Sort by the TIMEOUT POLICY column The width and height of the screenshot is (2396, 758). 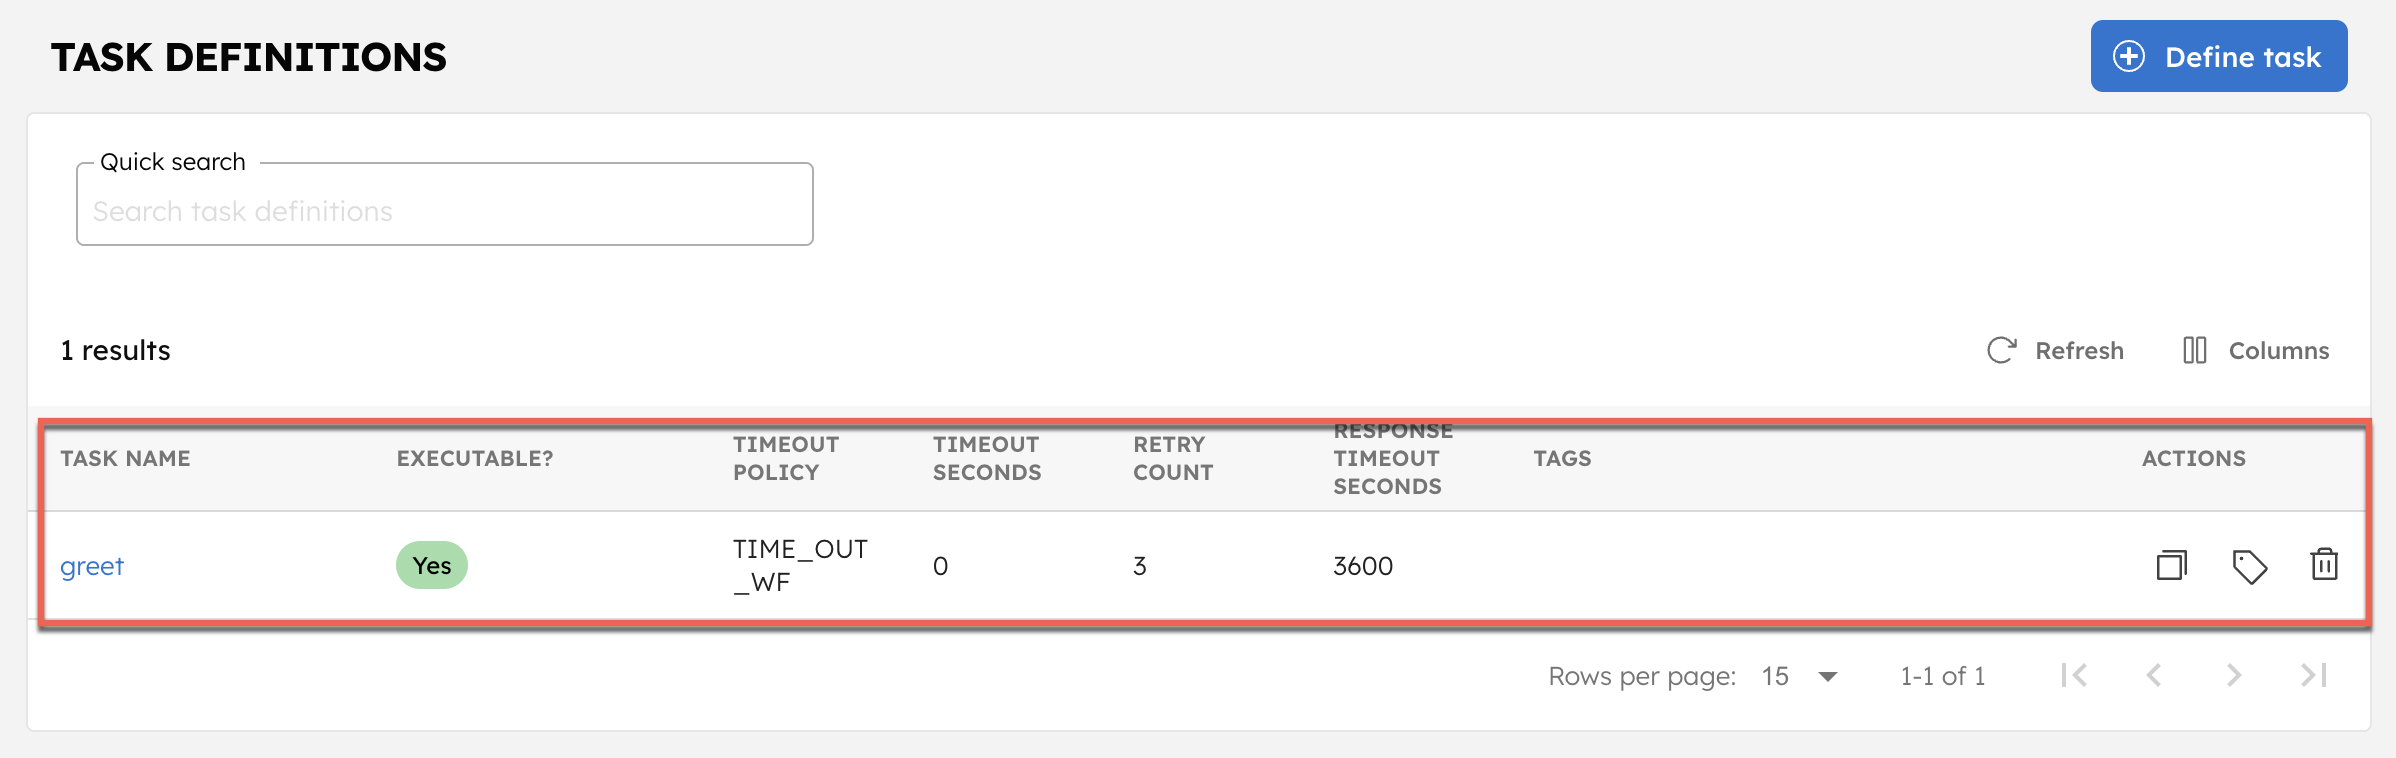click(x=785, y=458)
